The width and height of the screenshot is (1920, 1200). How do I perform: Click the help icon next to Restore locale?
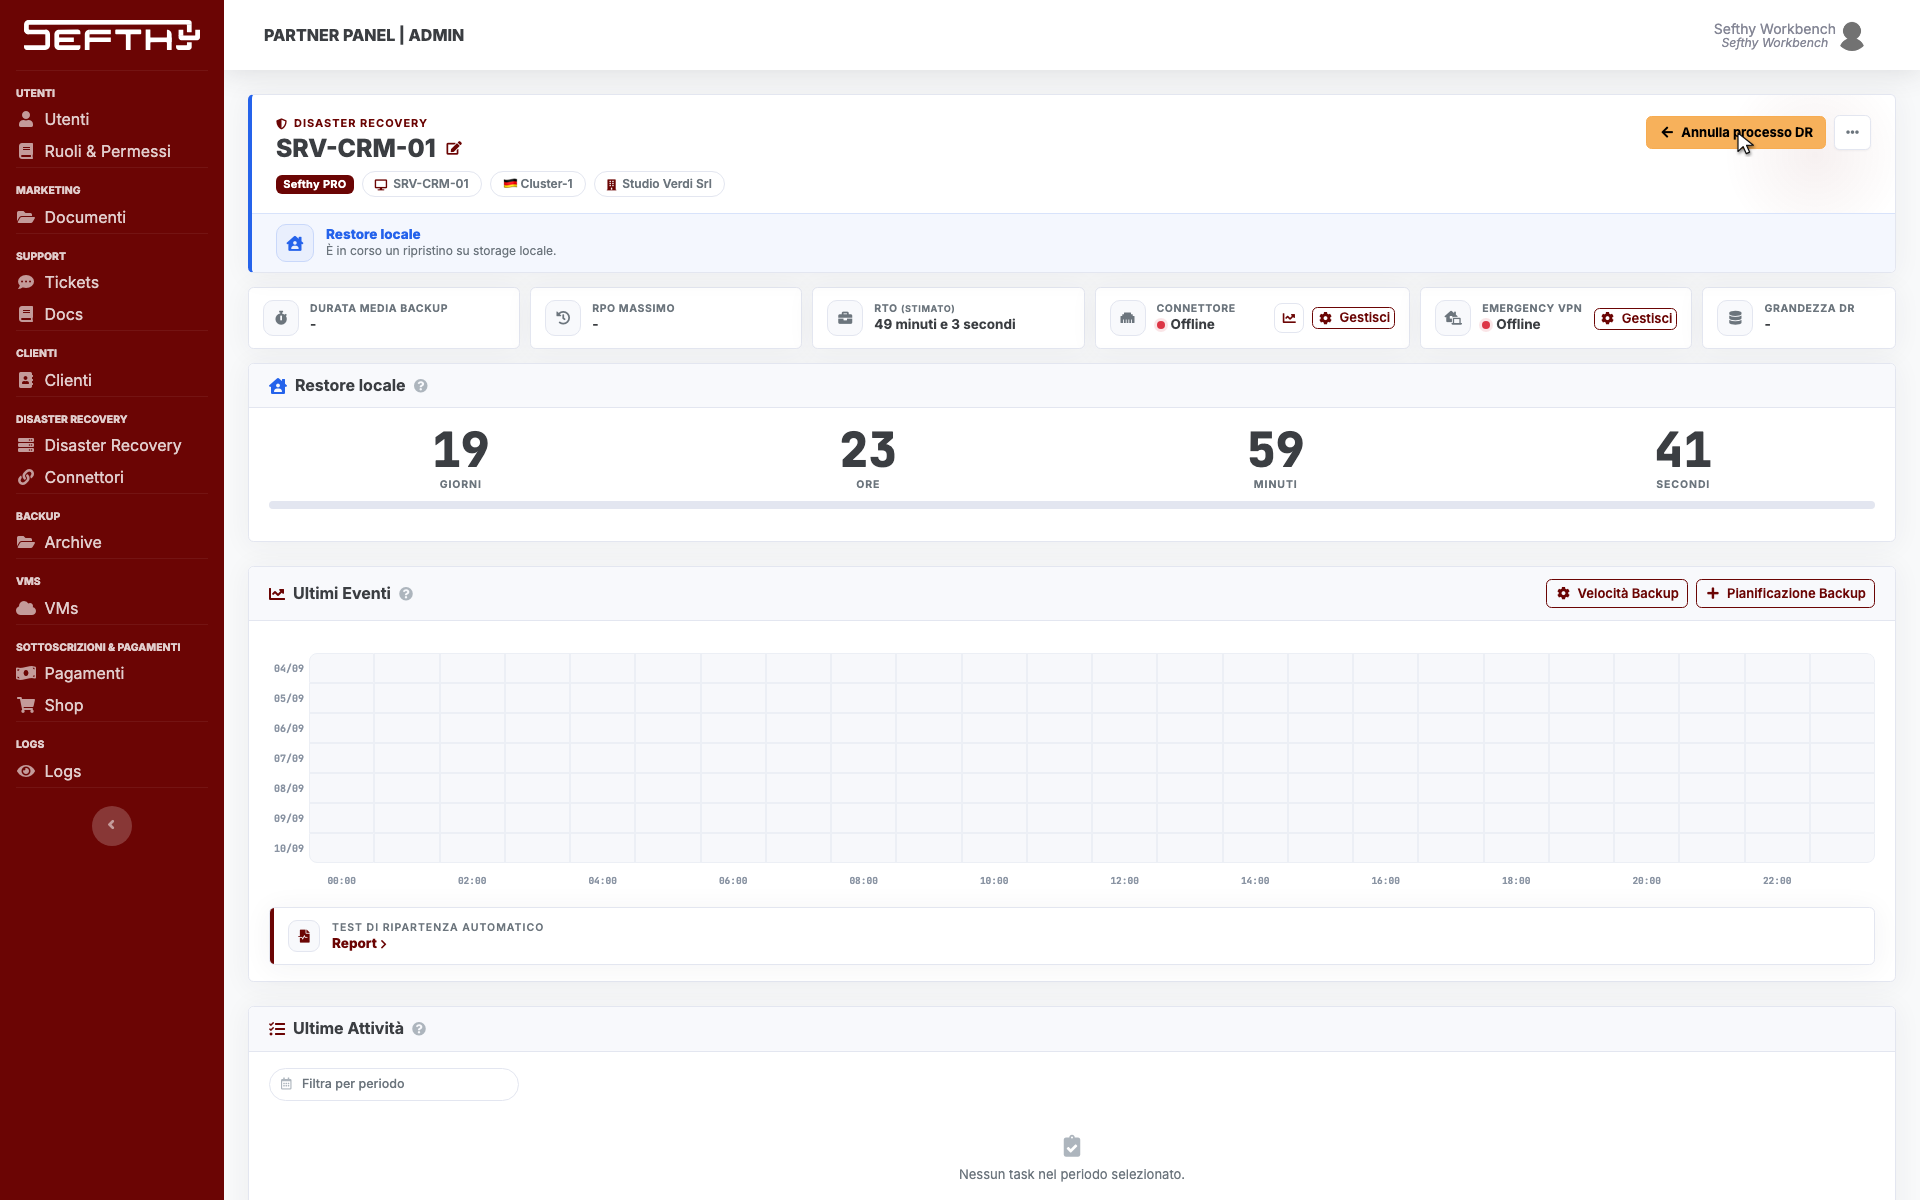tap(421, 386)
